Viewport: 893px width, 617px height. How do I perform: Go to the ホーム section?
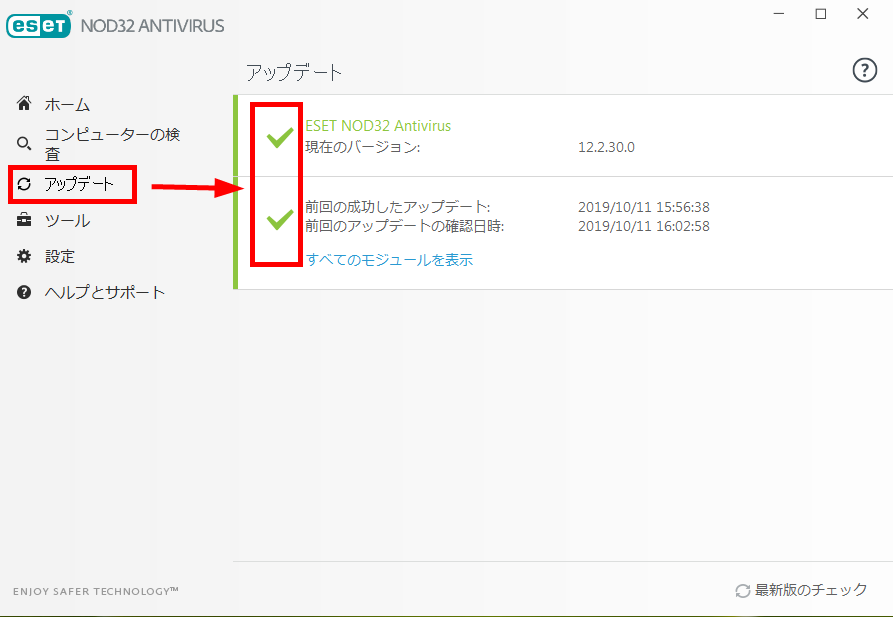click(67, 104)
